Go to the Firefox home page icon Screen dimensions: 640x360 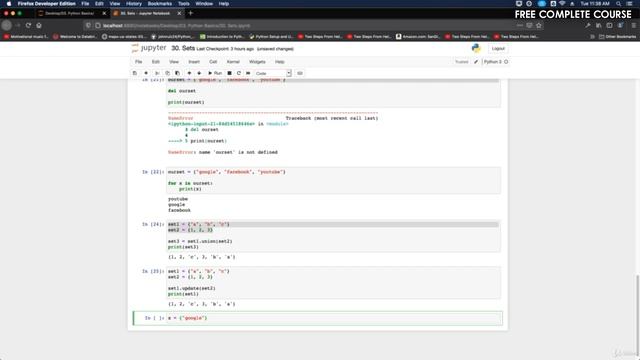click(x=39, y=25)
